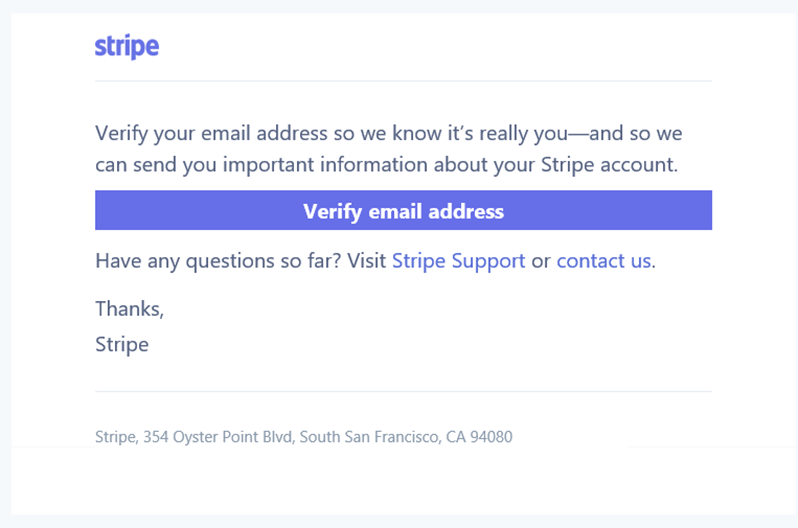Follow the contact us link
Screen dimensions: 798x528
pos(603,261)
